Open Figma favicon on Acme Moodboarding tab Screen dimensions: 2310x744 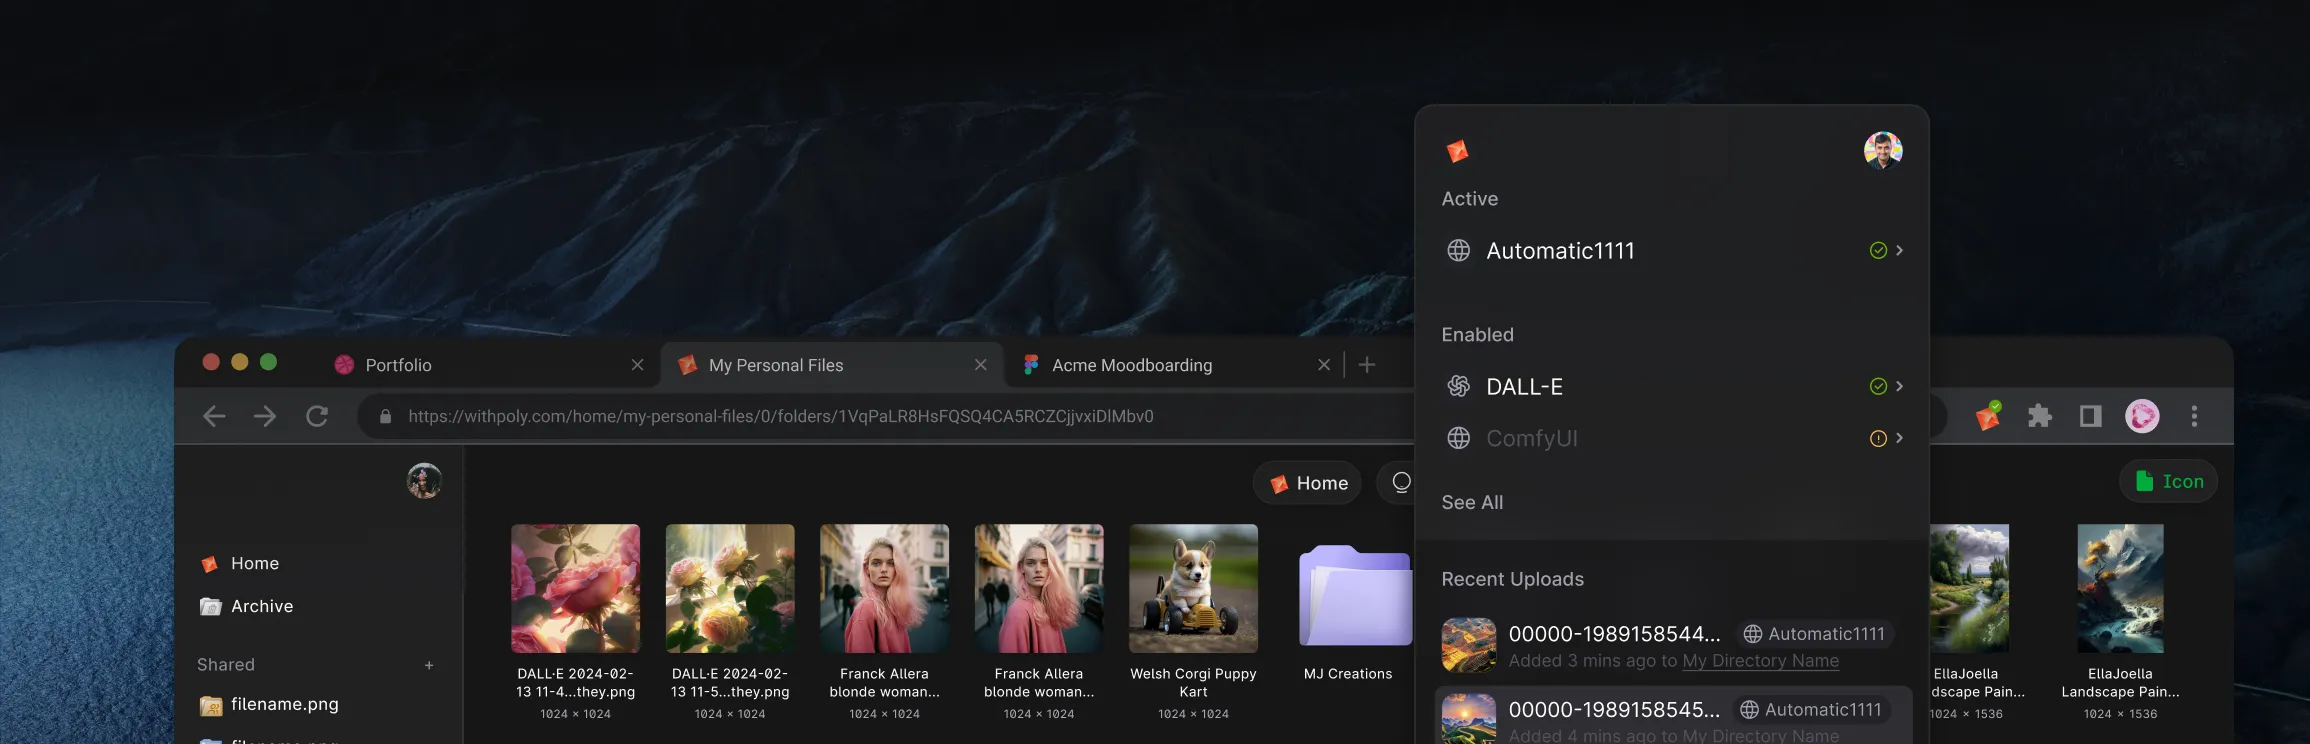[x=1031, y=365]
